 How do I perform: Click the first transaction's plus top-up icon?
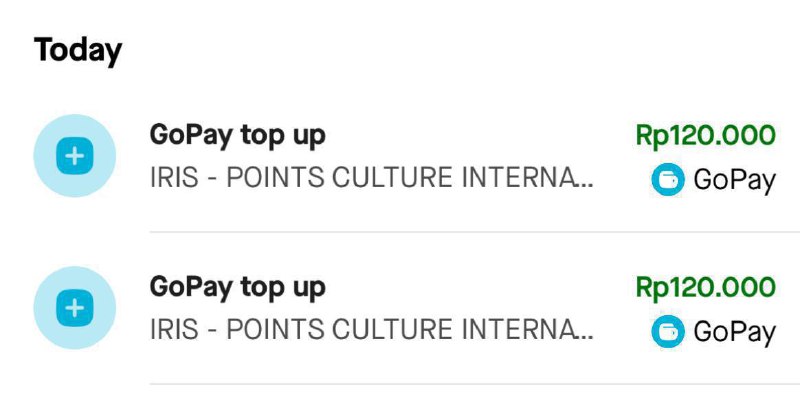tap(74, 156)
